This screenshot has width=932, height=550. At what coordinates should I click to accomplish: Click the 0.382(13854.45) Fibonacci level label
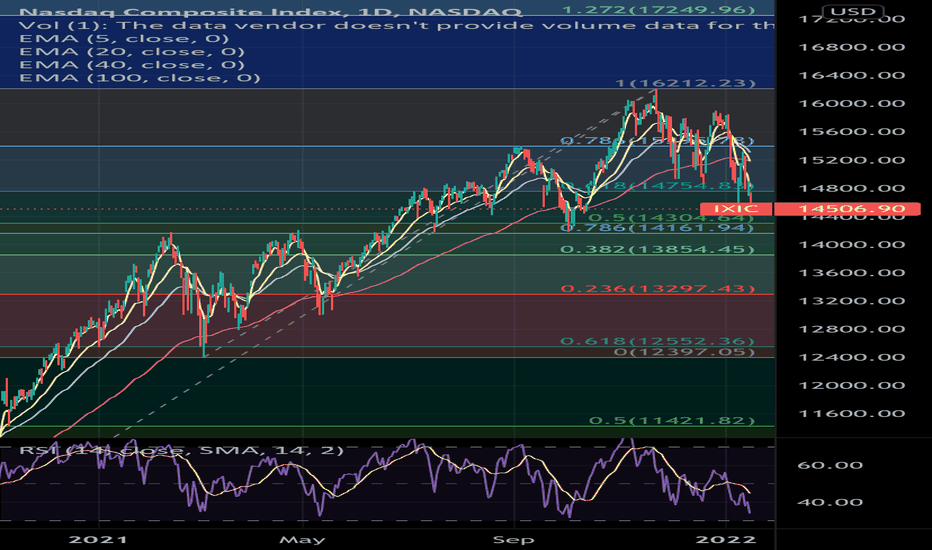pos(658,249)
